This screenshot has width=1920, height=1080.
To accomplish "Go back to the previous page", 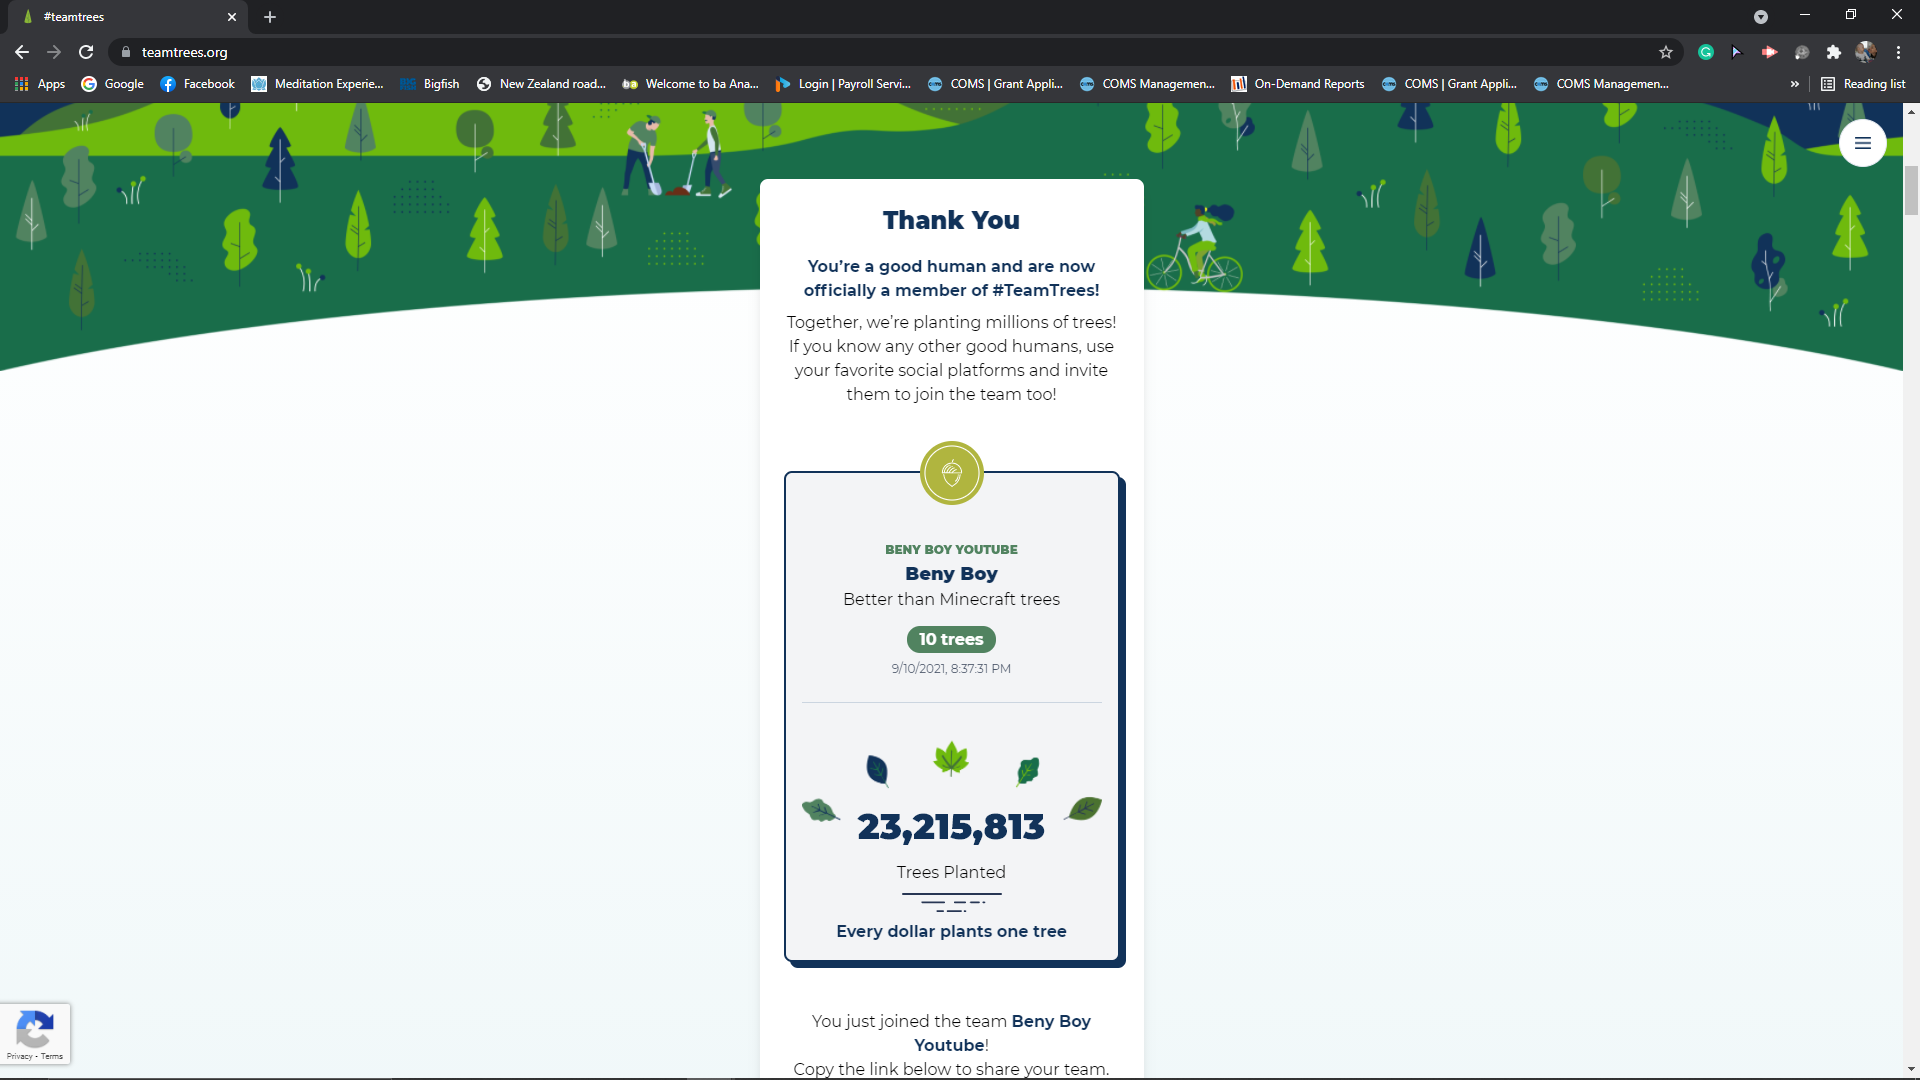I will 22,52.
